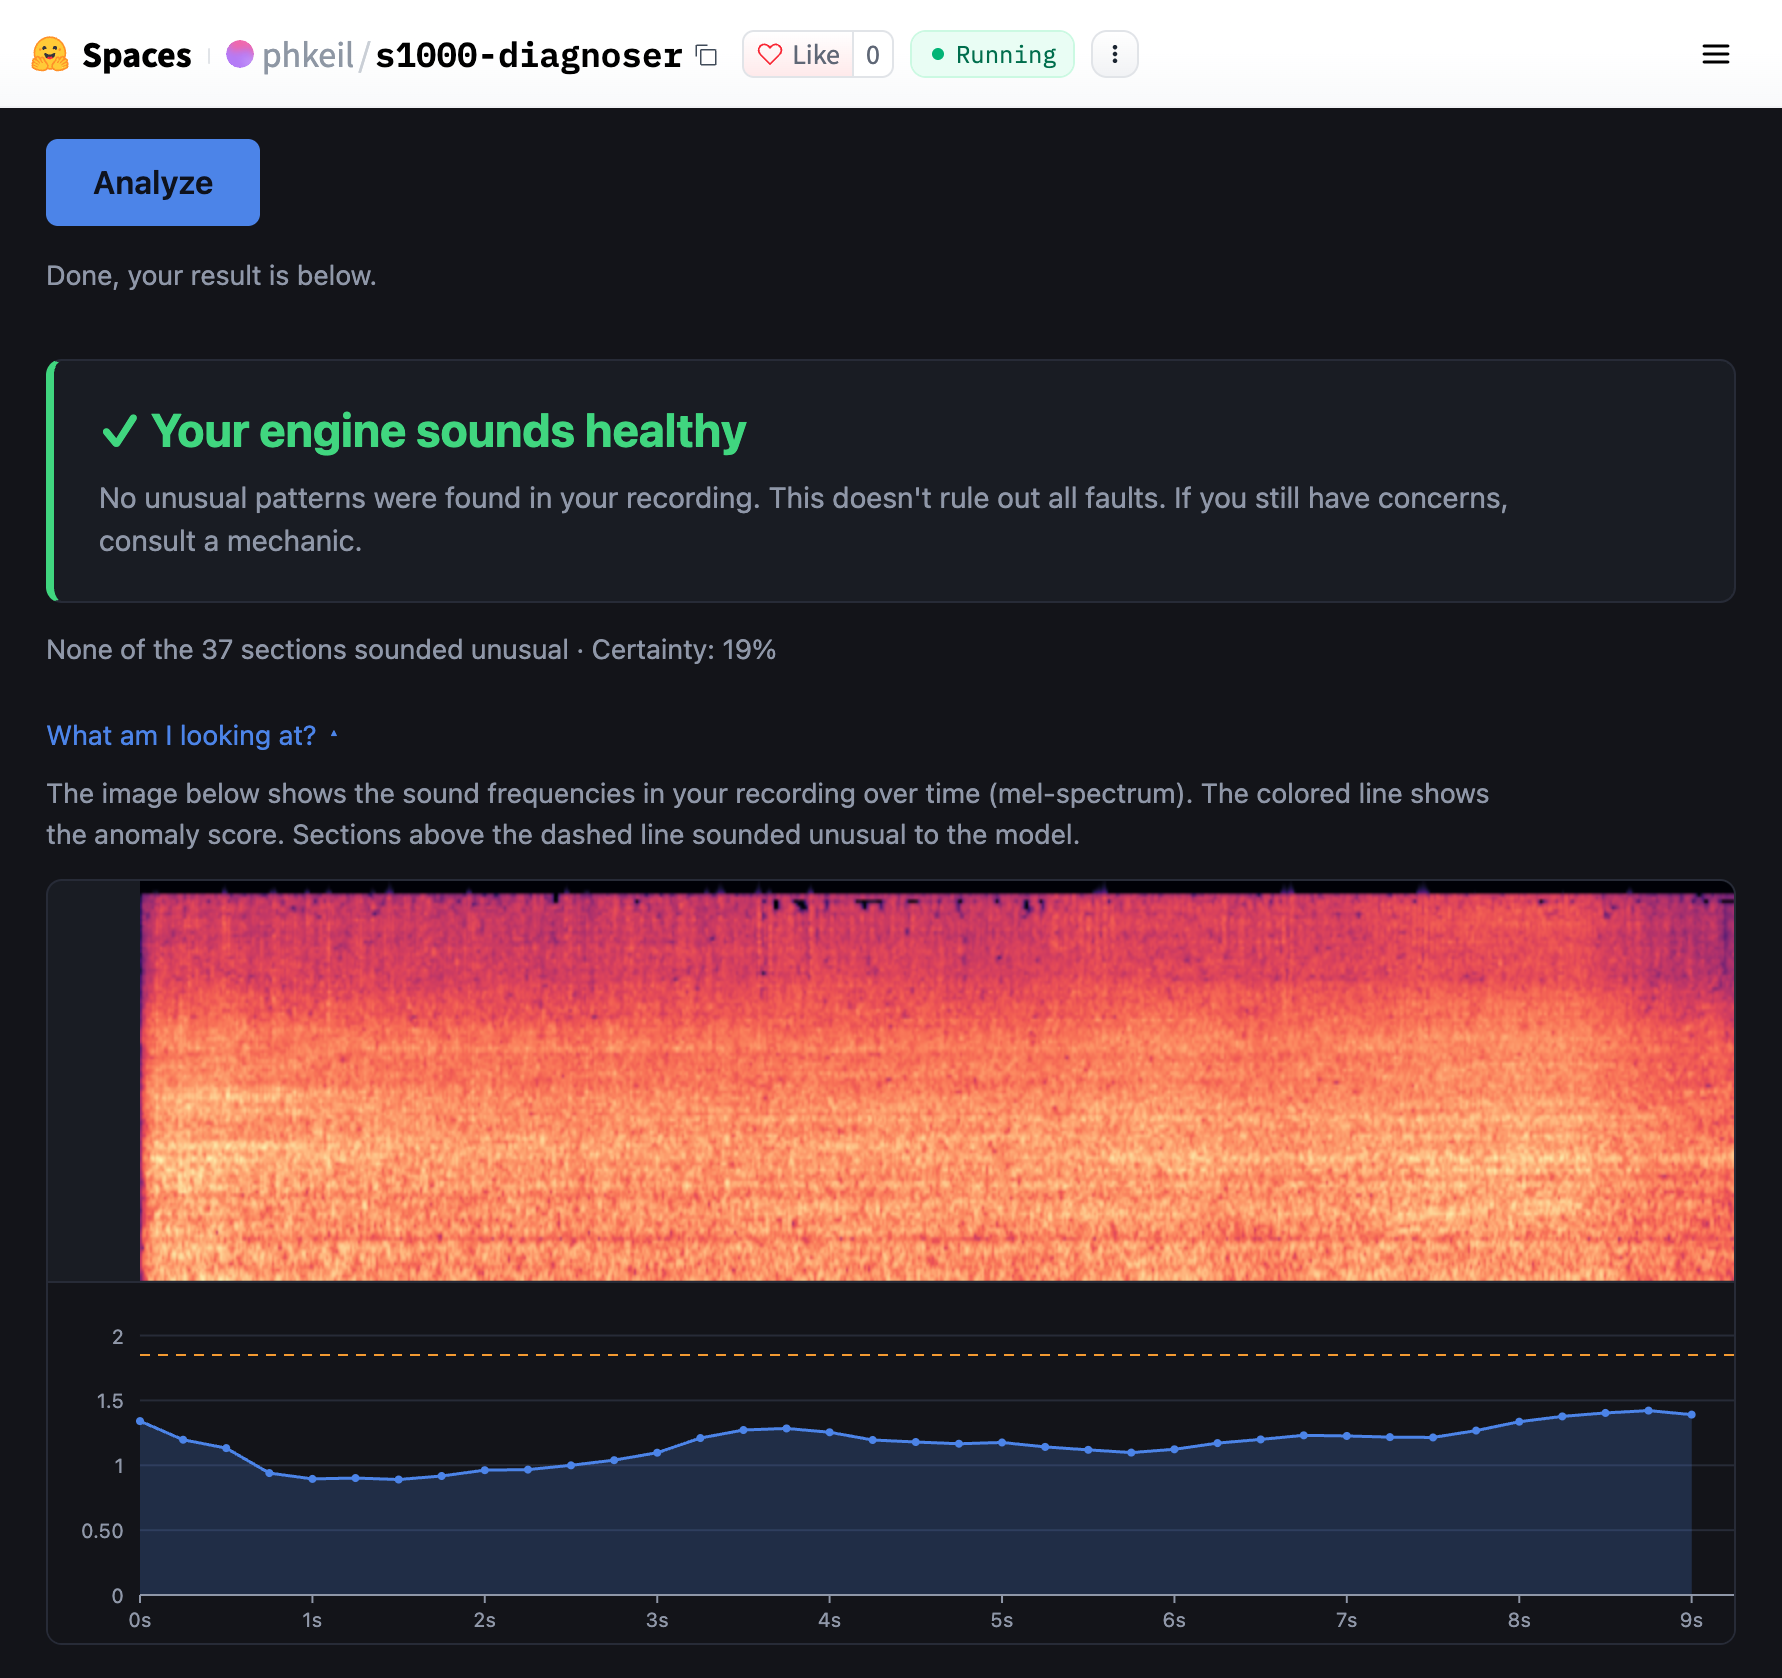Click the anomaly score point at 1s
Viewport: 1782px width, 1678px height.
[x=312, y=1479]
